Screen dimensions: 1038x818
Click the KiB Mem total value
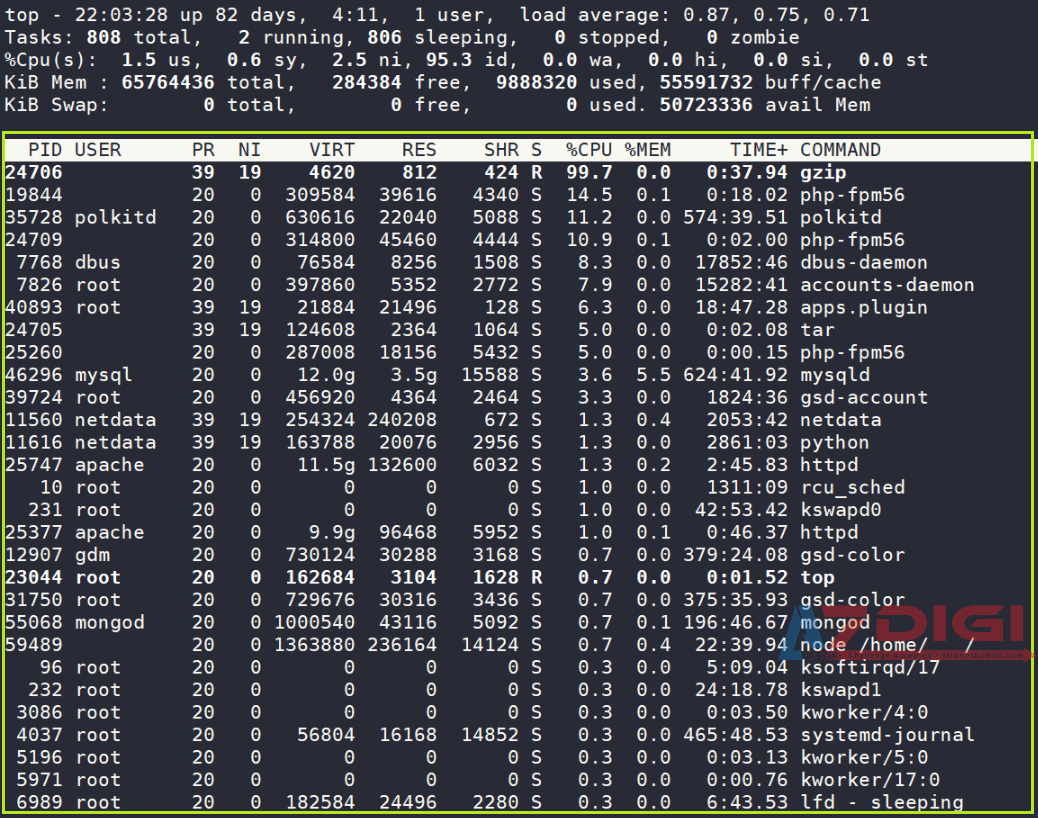[x=171, y=82]
